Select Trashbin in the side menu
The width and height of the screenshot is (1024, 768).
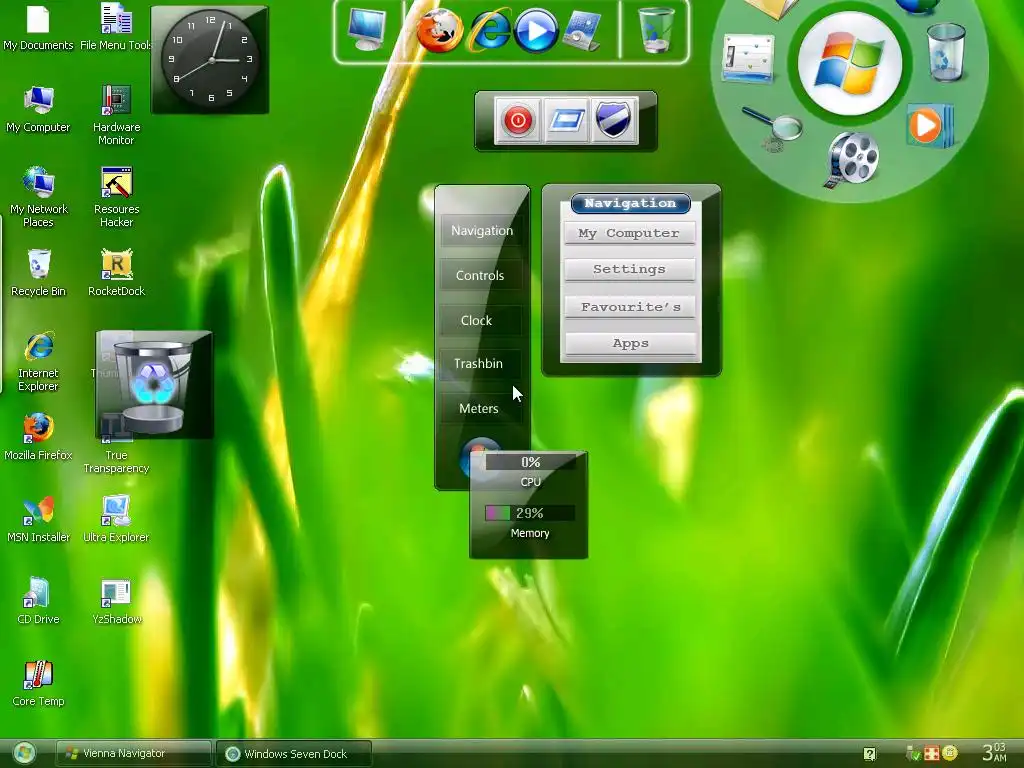tap(479, 364)
